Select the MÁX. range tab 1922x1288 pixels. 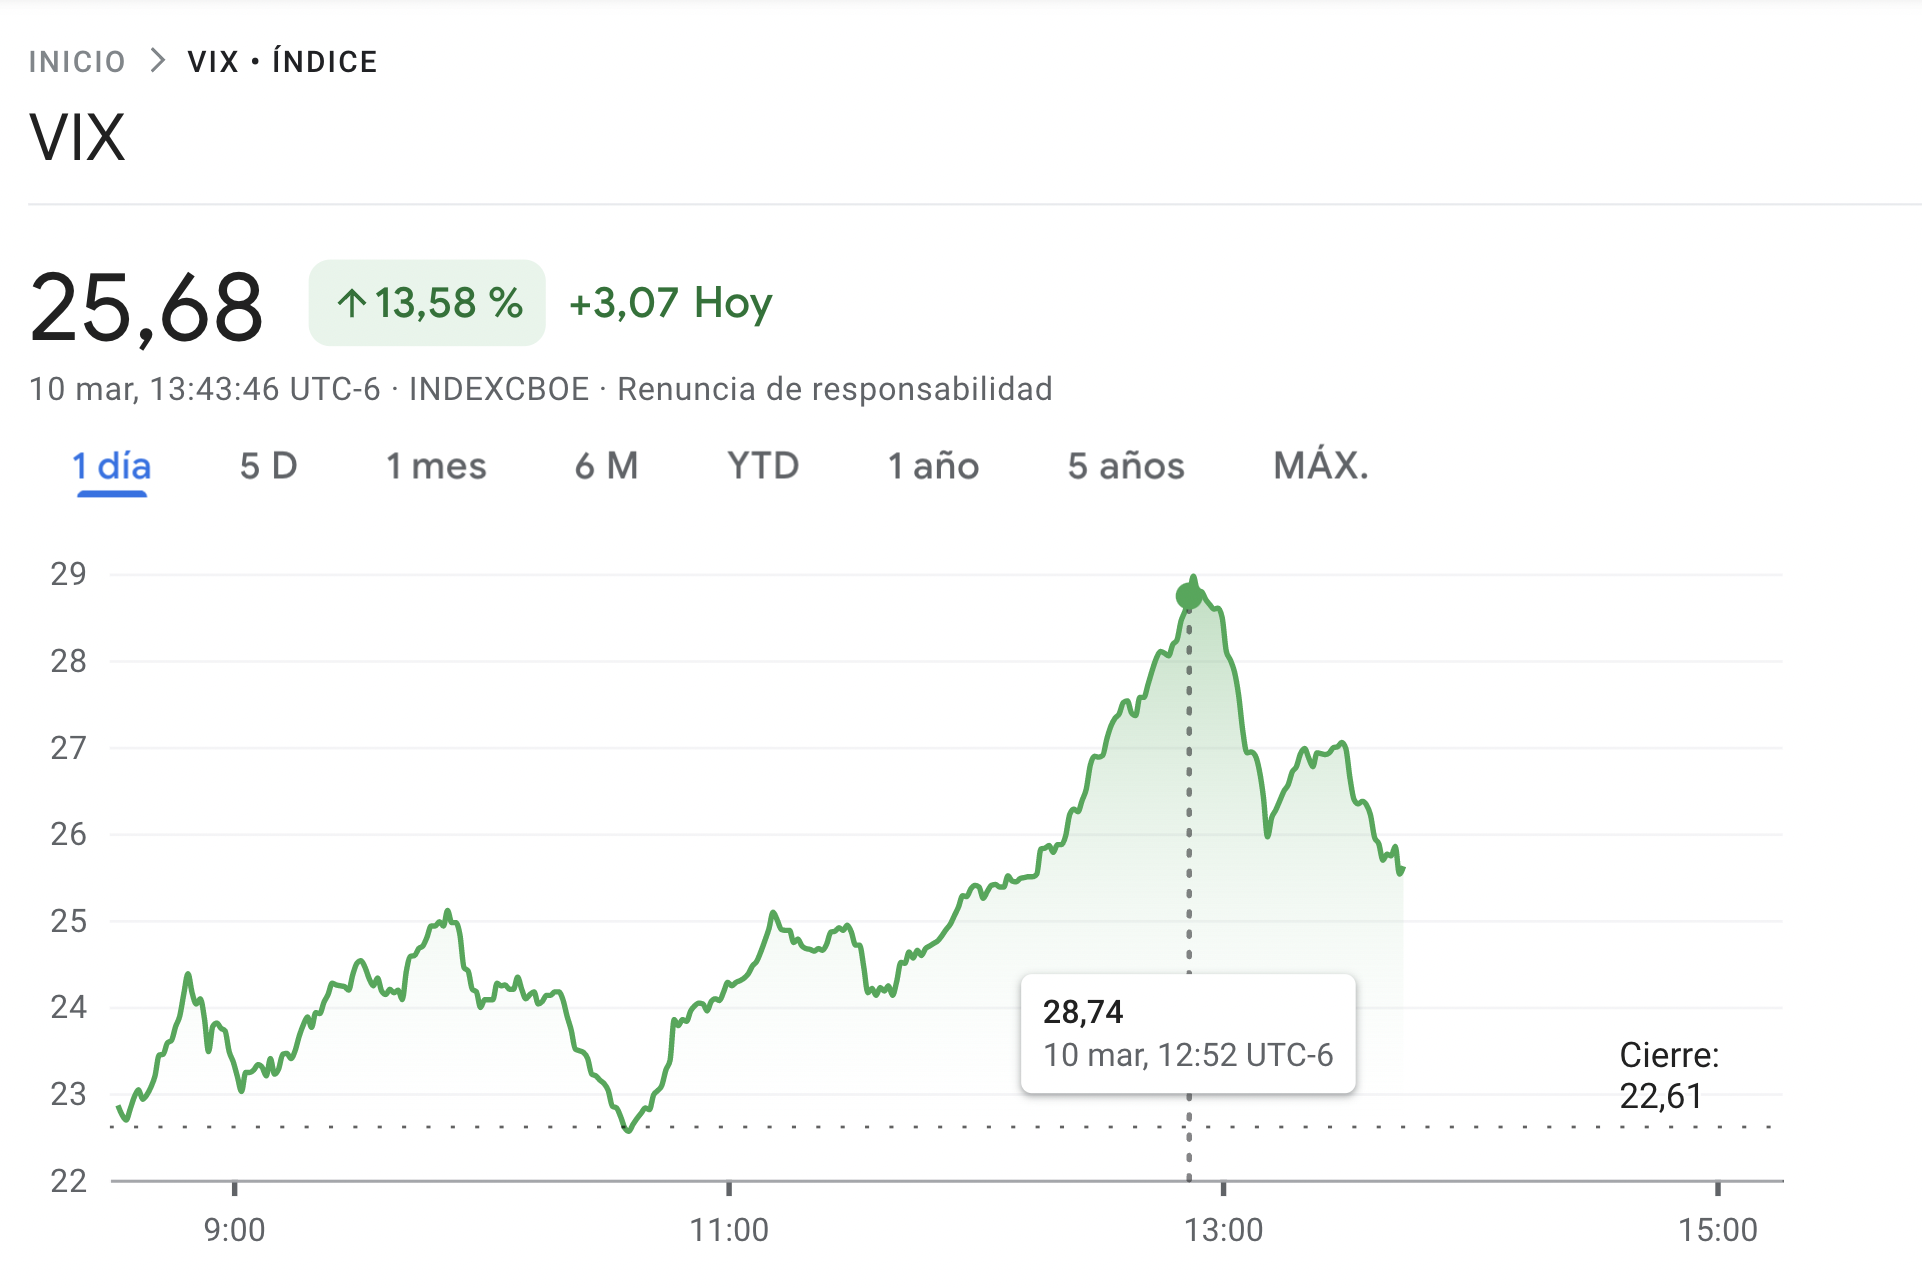tap(1320, 466)
